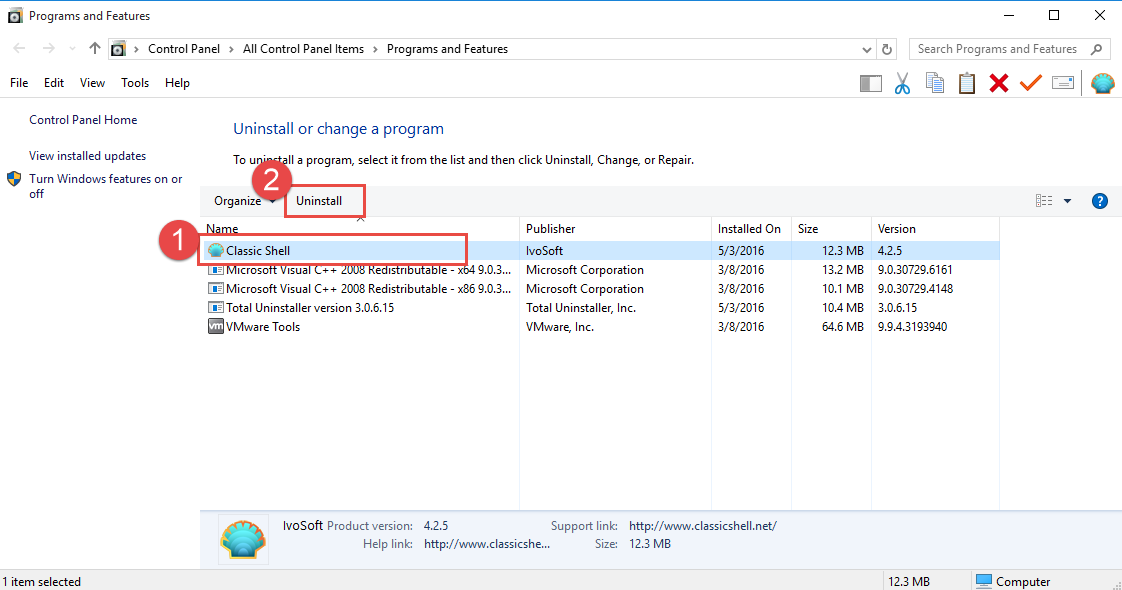Expand the chevron after All Control Panel Items
Screen dimensions: 1122x590
[375, 49]
